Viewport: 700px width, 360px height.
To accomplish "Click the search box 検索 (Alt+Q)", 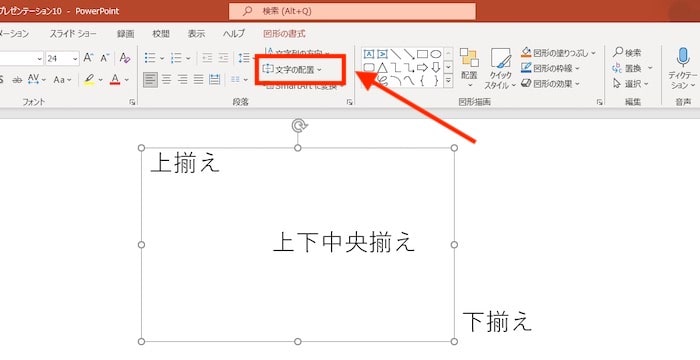I will pos(352,11).
